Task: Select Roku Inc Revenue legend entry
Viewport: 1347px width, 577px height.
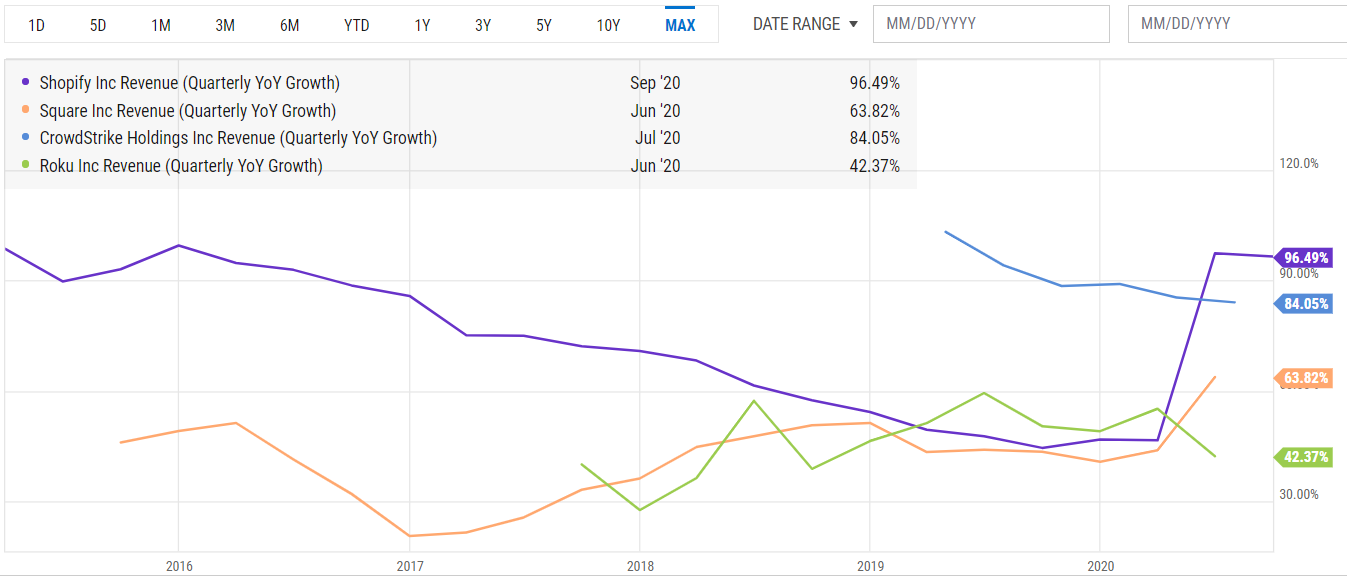Action: (x=181, y=166)
